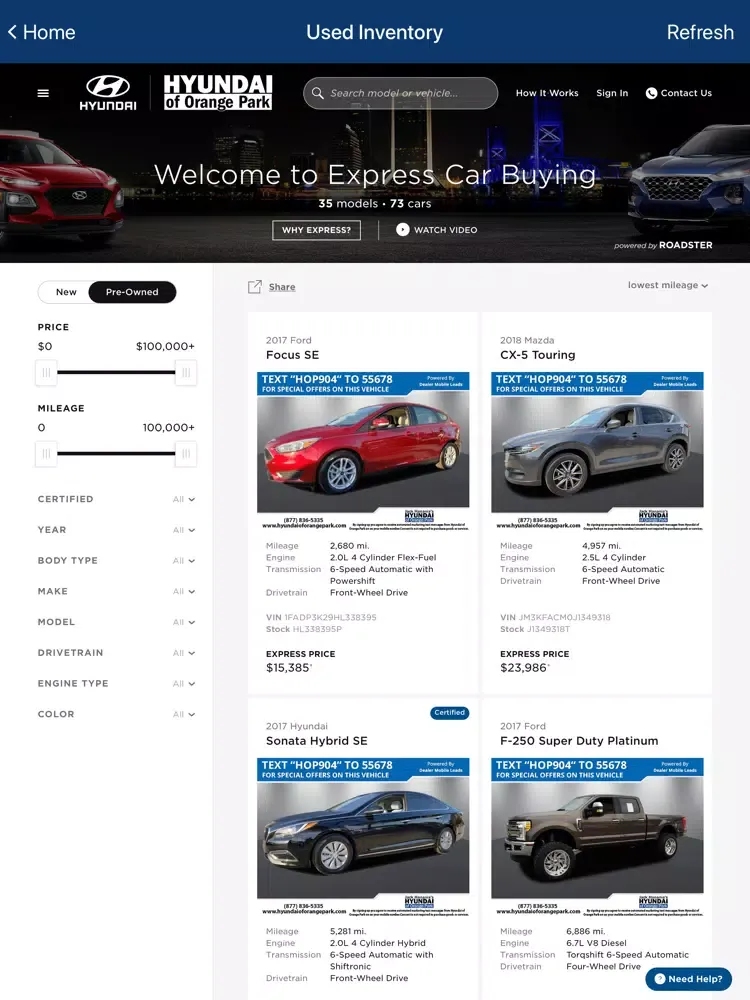The height and width of the screenshot is (1000, 750).
Task: Expand the Color filter
Action: pos(116,714)
